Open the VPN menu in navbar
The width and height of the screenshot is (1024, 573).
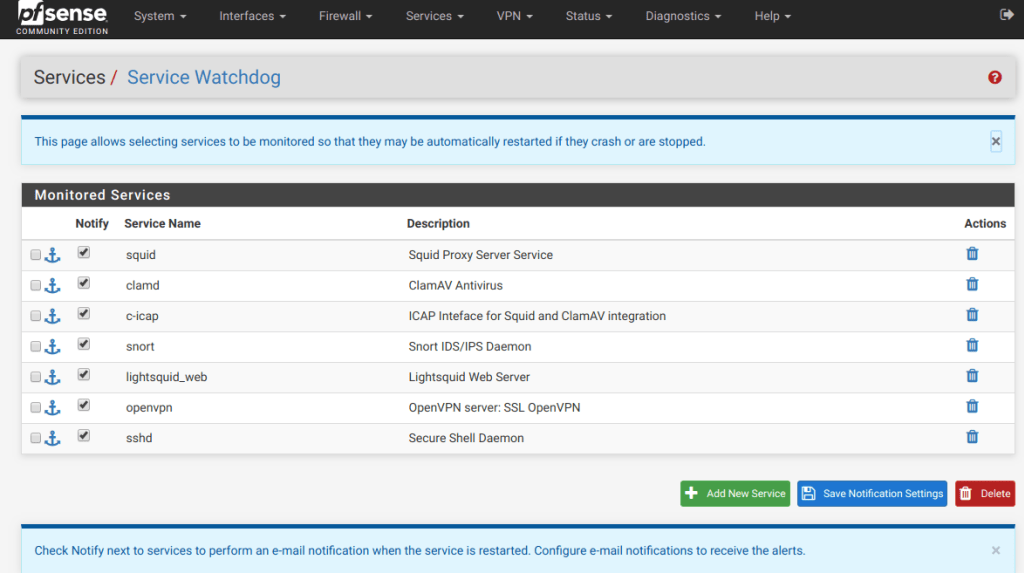pyautogui.click(x=514, y=16)
